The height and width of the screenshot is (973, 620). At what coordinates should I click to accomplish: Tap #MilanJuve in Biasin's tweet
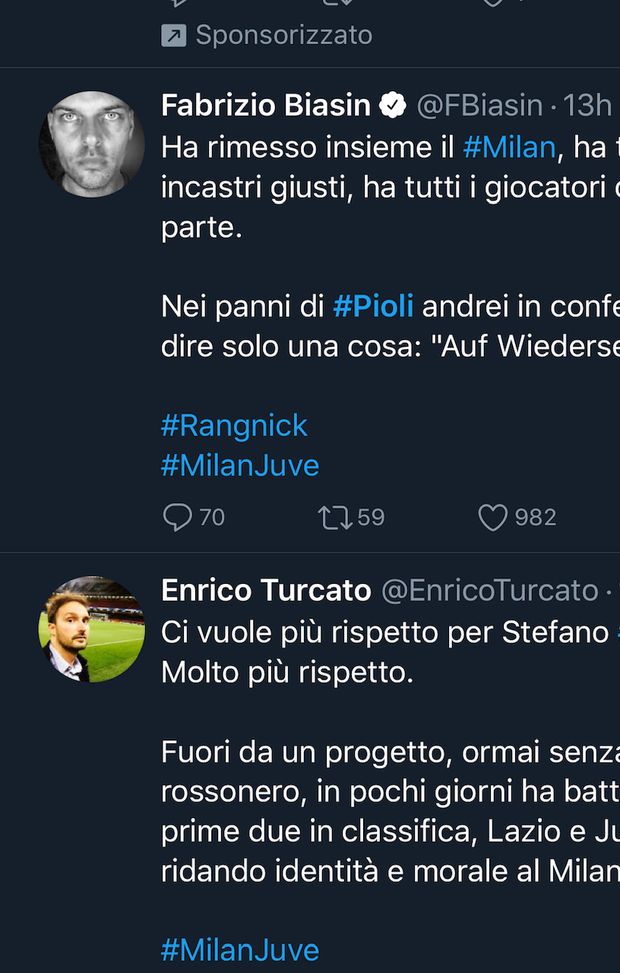240,465
